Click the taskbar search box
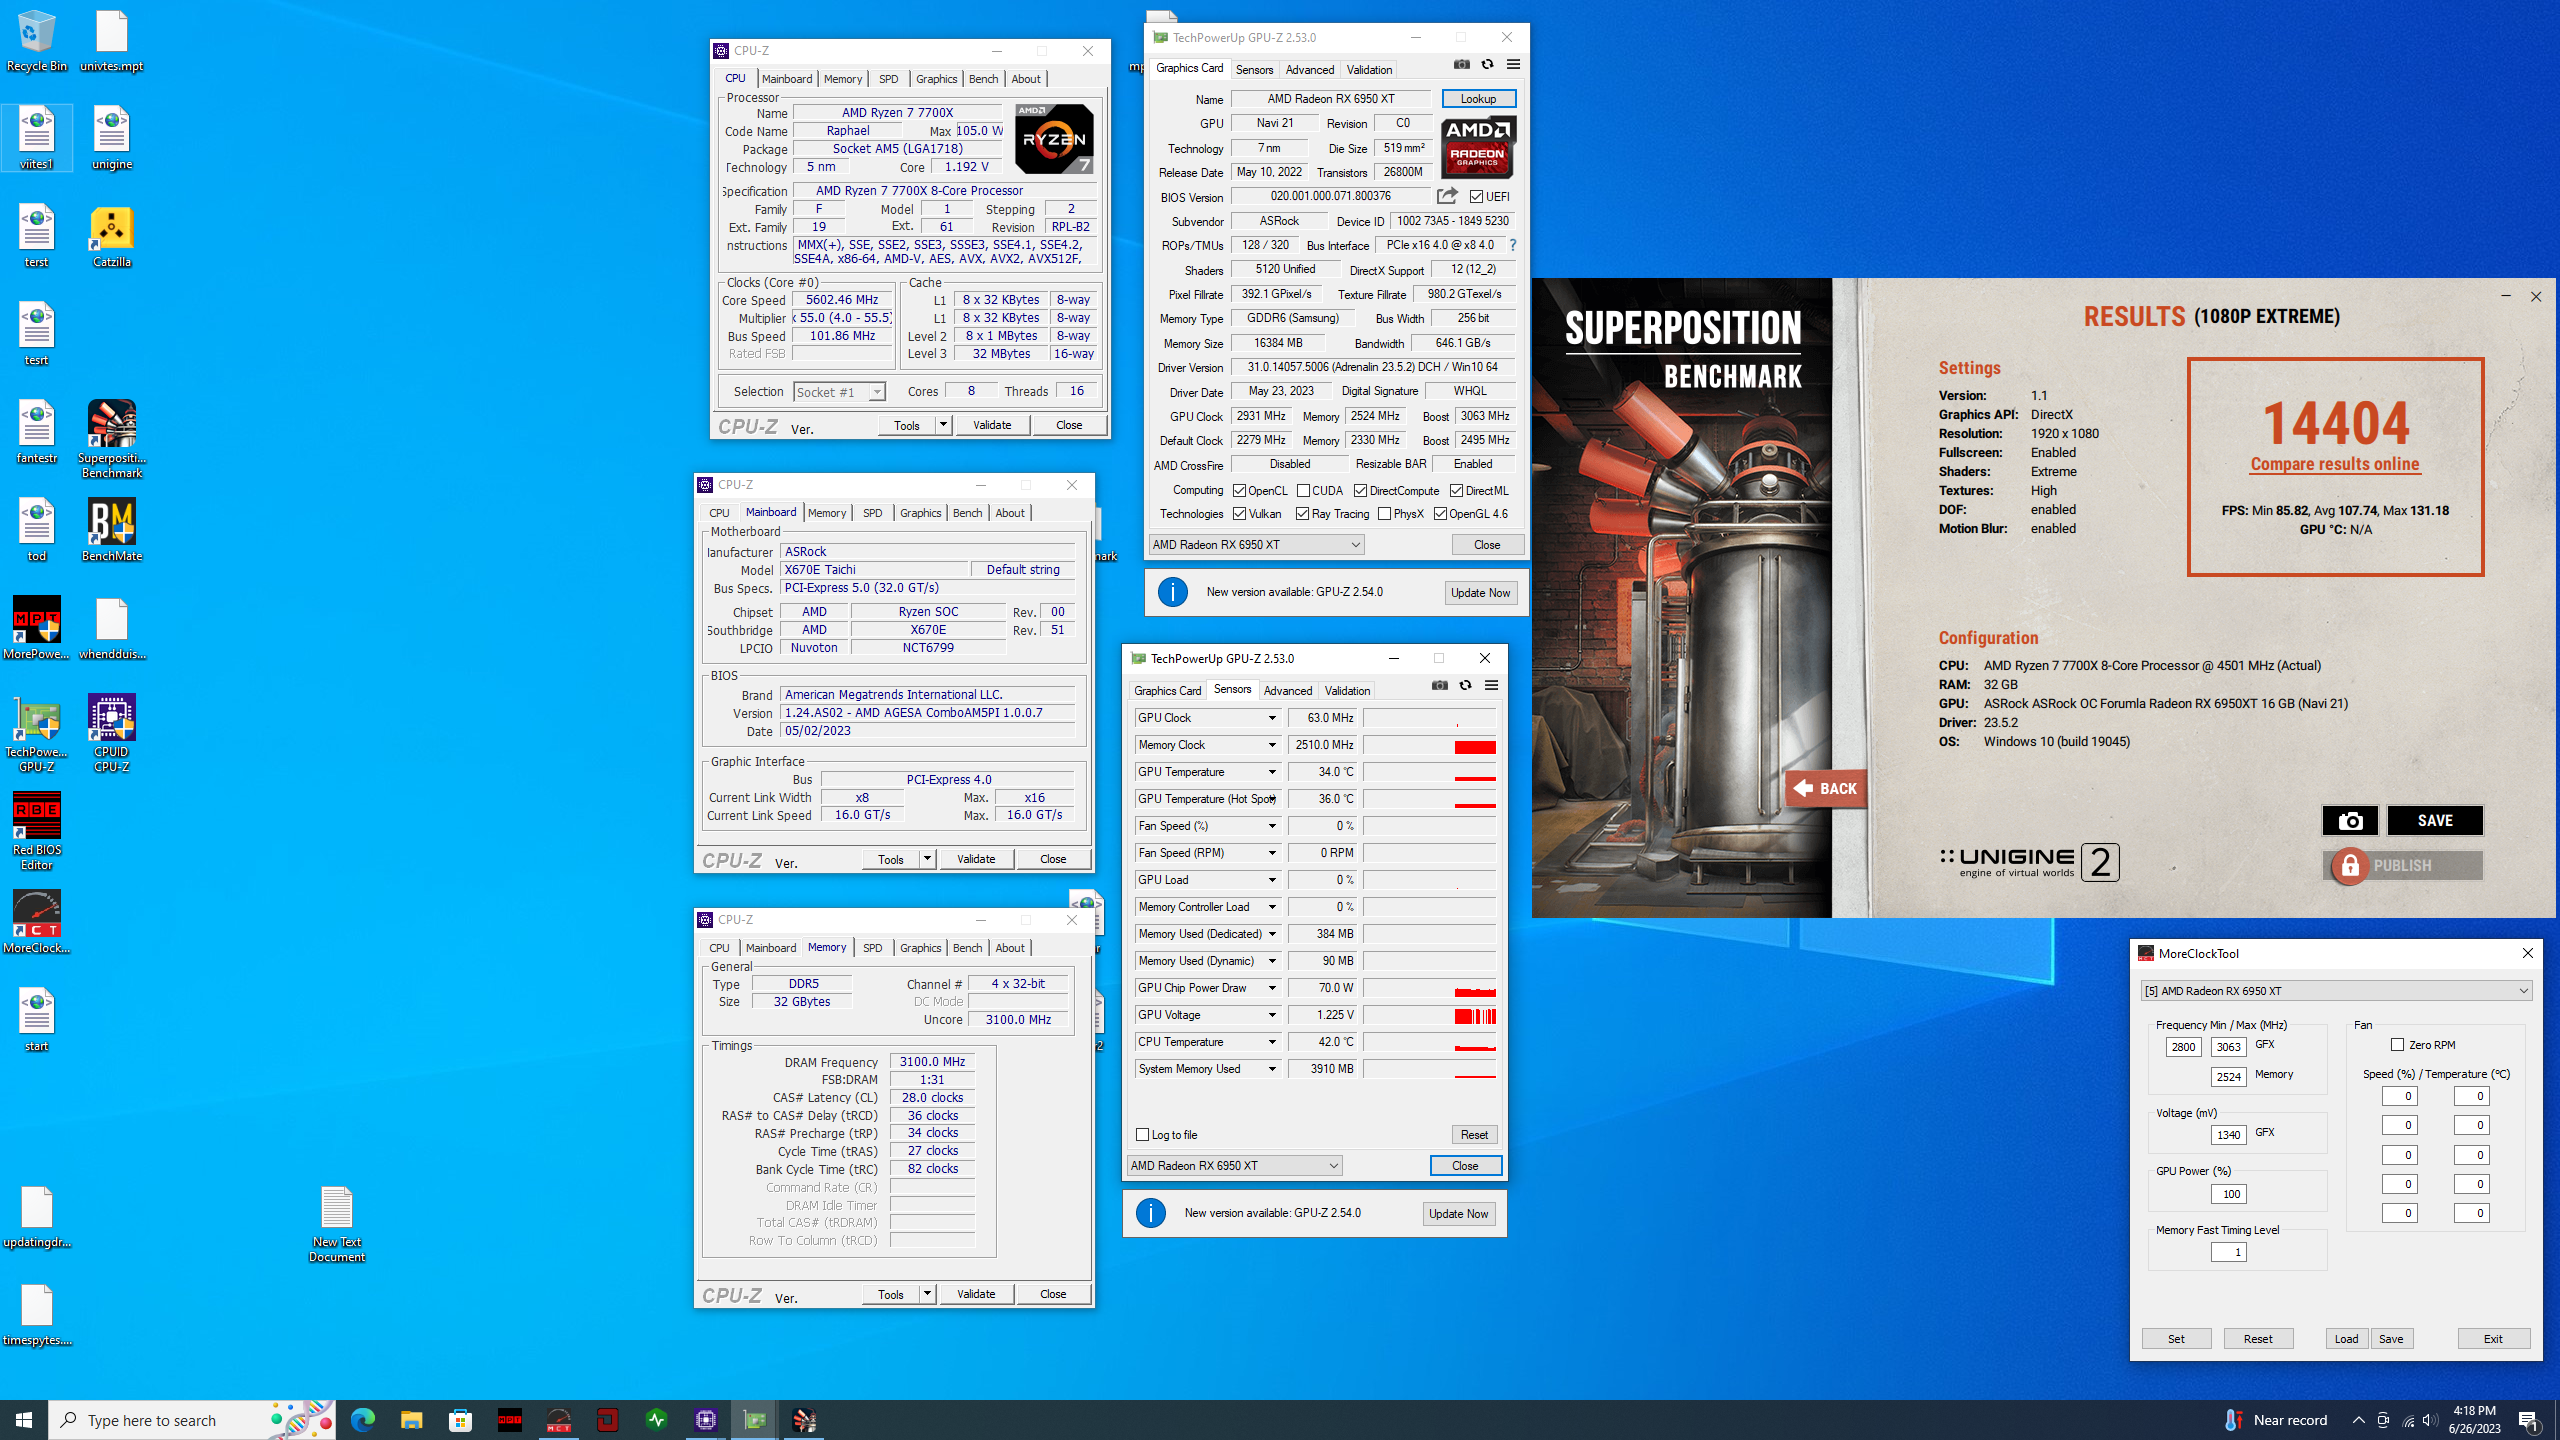Image resolution: width=2560 pixels, height=1440 pixels. [x=192, y=1420]
